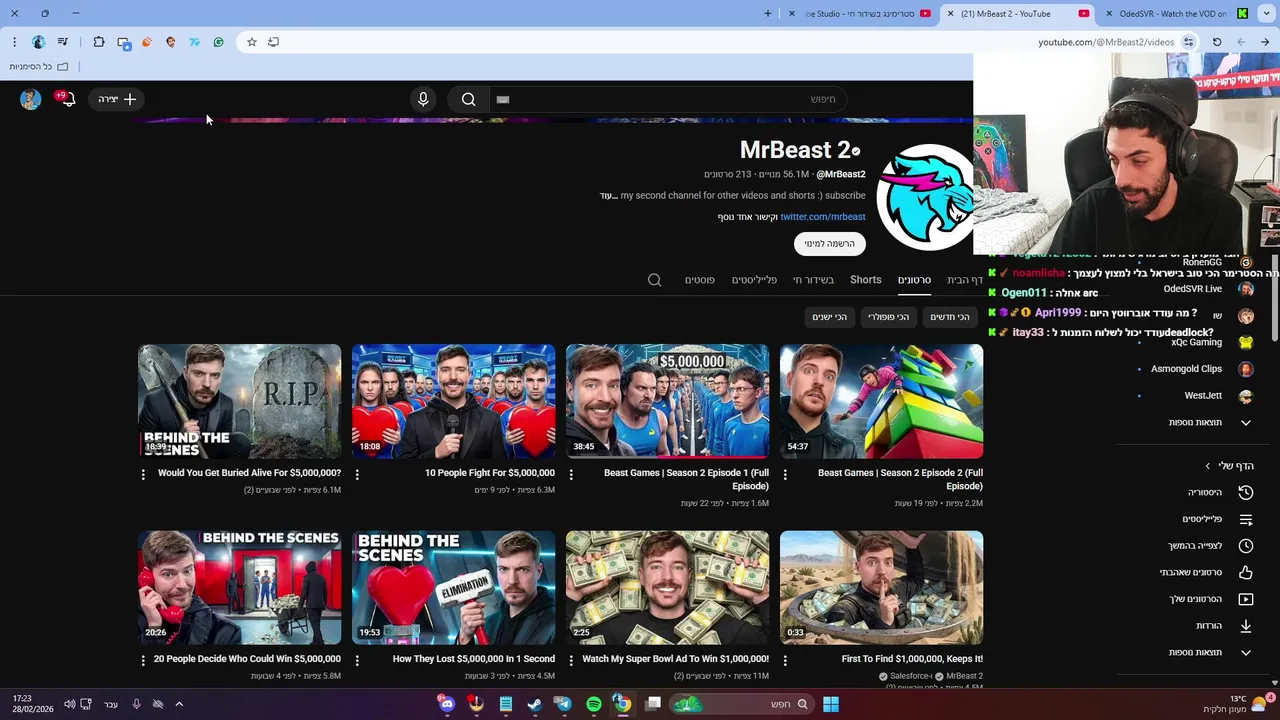
Task: Open the 'הדף שלי' sidebar section chevron
Action: pos(1207,466)
